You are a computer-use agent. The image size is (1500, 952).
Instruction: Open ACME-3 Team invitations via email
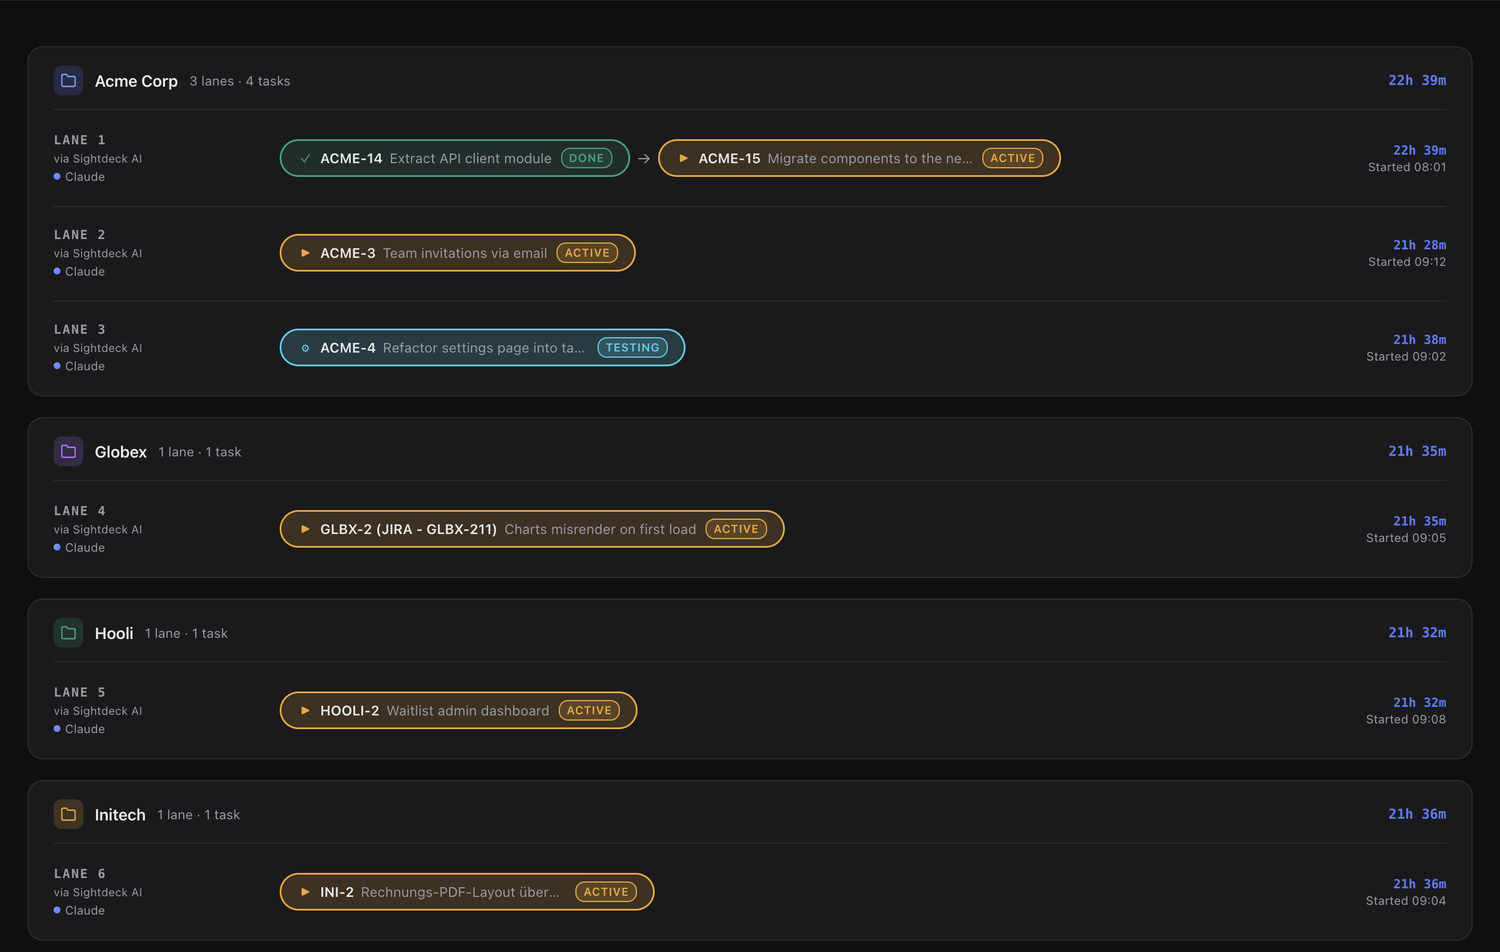tap(458, 253)
